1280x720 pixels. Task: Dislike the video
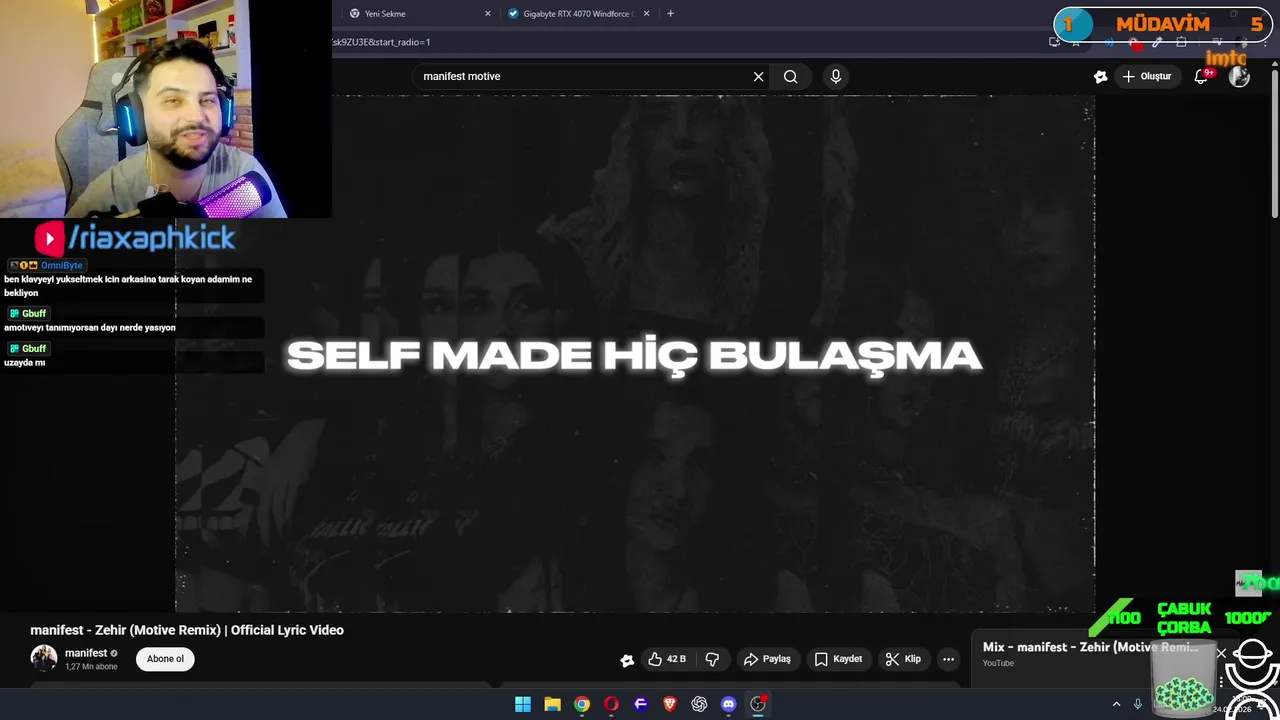point(712,659)
